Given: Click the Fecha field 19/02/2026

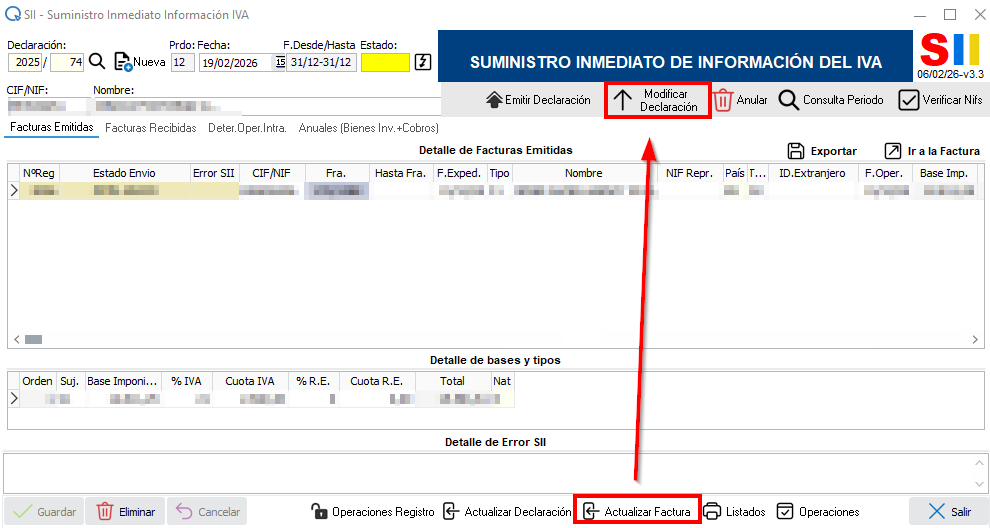Looking at the screenshot, I should 237,63.
